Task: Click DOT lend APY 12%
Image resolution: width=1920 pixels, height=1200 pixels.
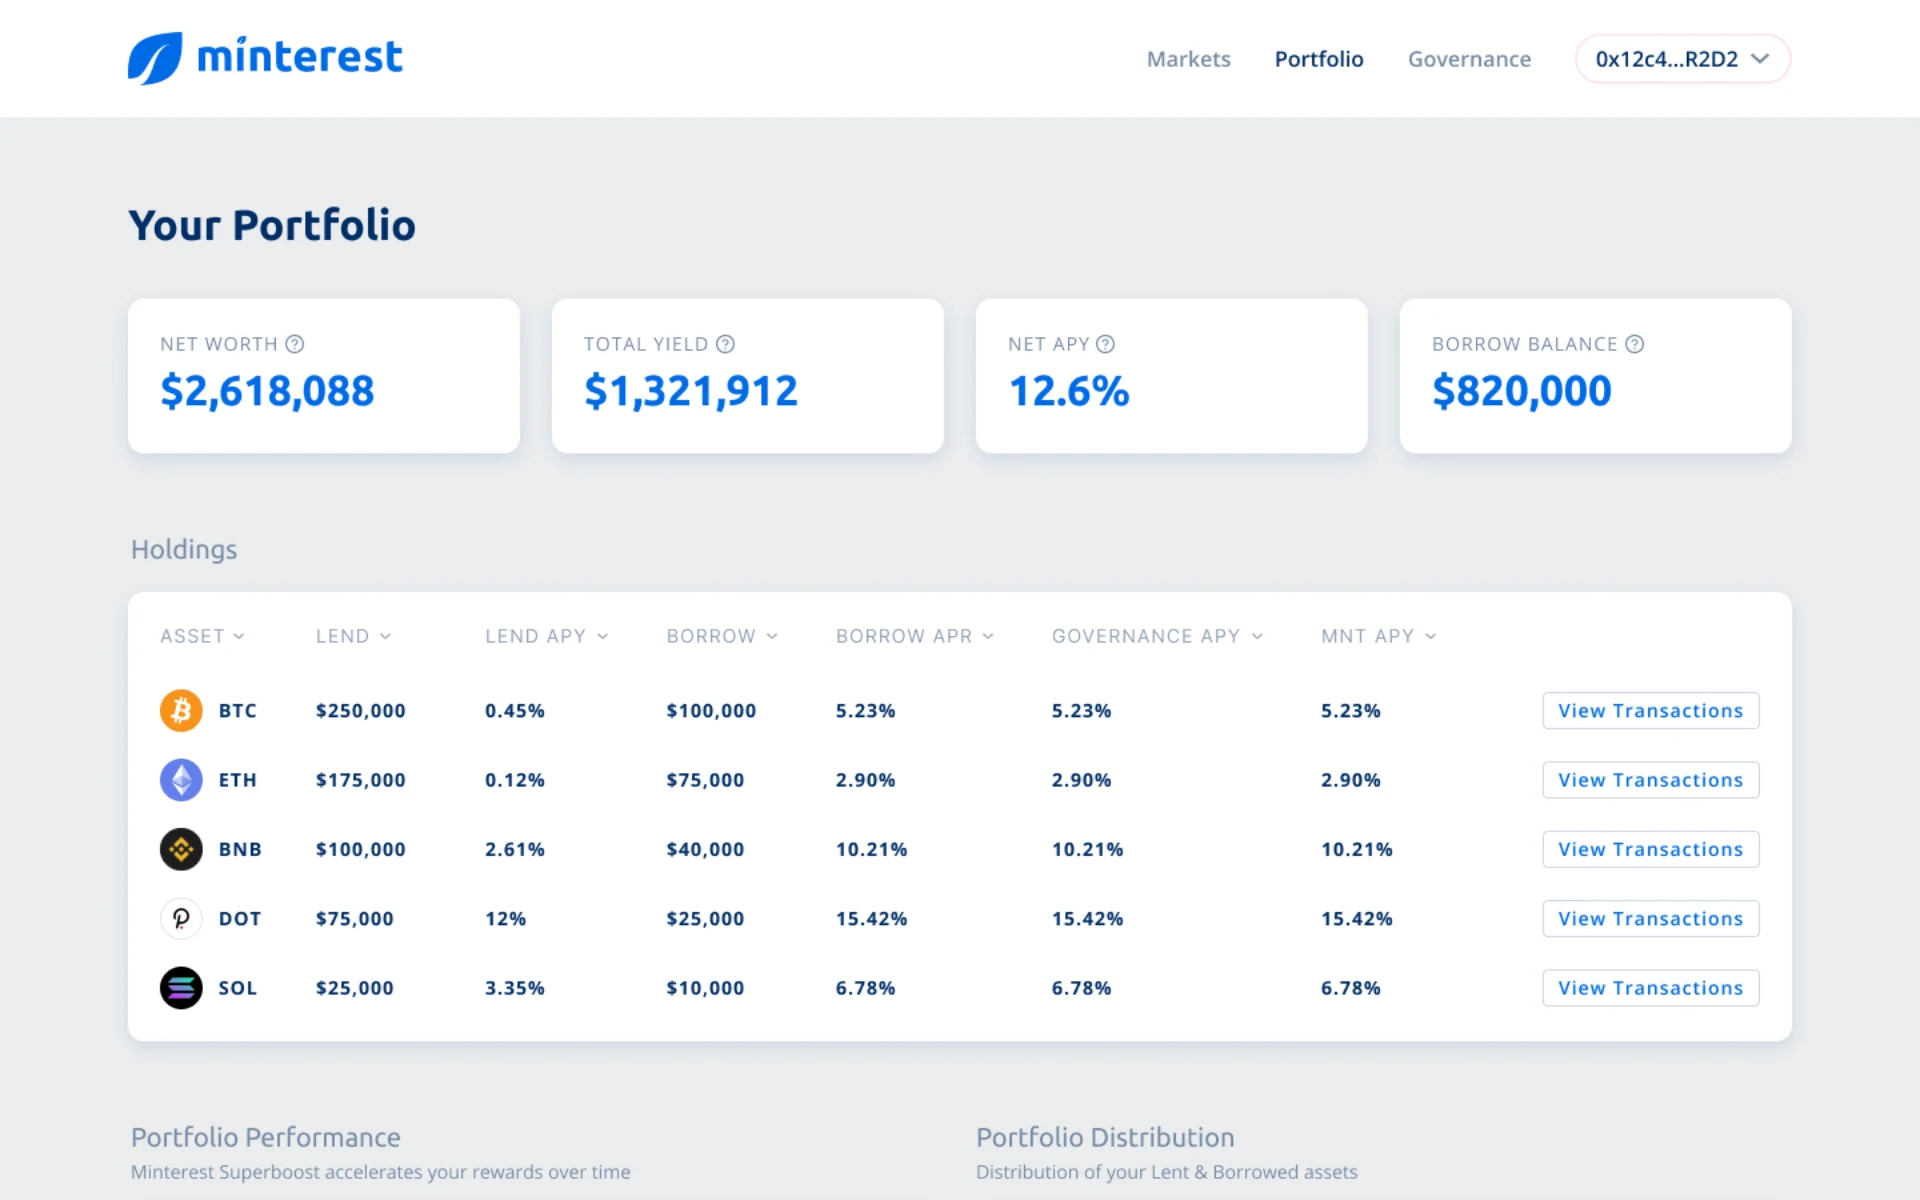Action: pyautogui.click(x=505, y=918)
